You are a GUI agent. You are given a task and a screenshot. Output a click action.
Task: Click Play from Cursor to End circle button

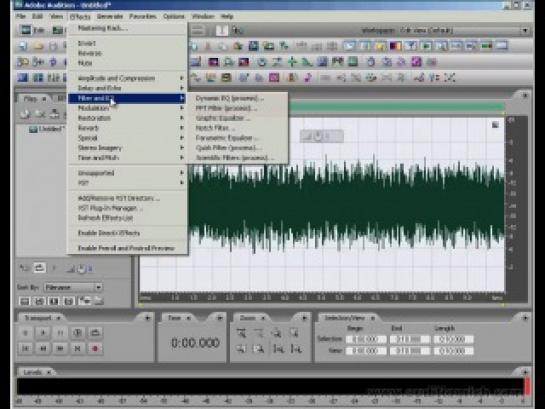point(78,333)
